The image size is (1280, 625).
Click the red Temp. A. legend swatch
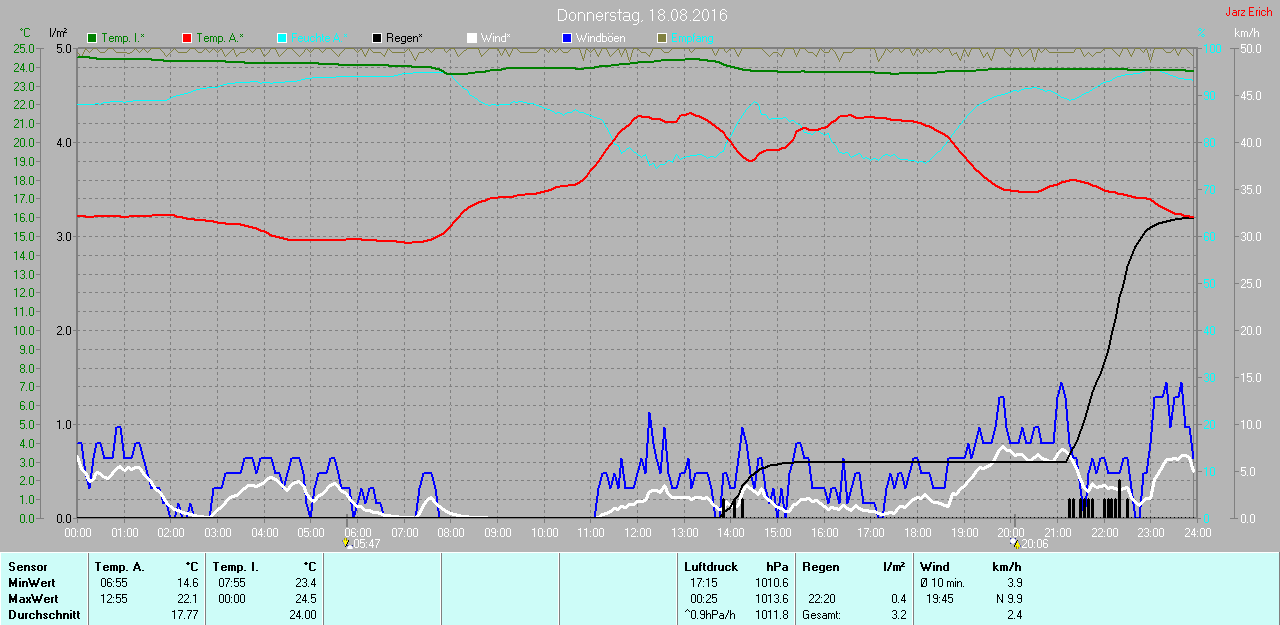pos(187,38)
